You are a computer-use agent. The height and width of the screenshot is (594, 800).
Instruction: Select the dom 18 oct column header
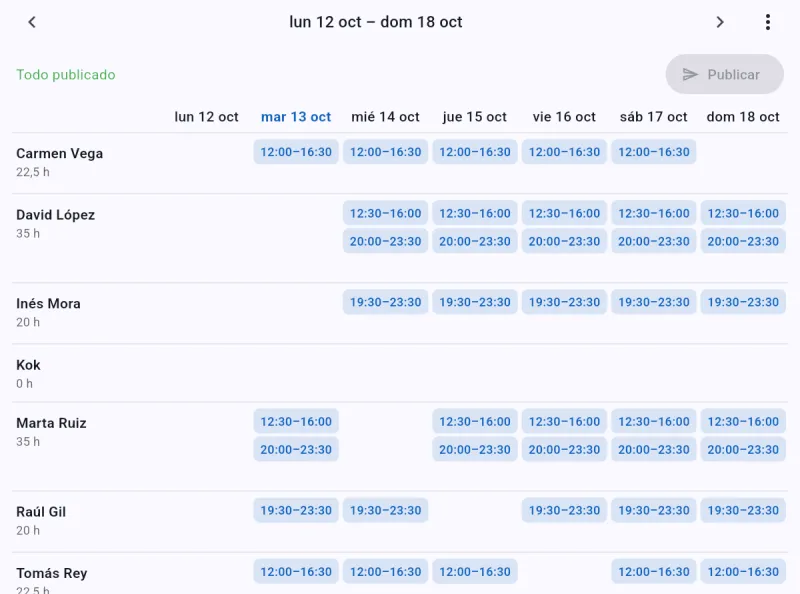[x=743, y=117]
